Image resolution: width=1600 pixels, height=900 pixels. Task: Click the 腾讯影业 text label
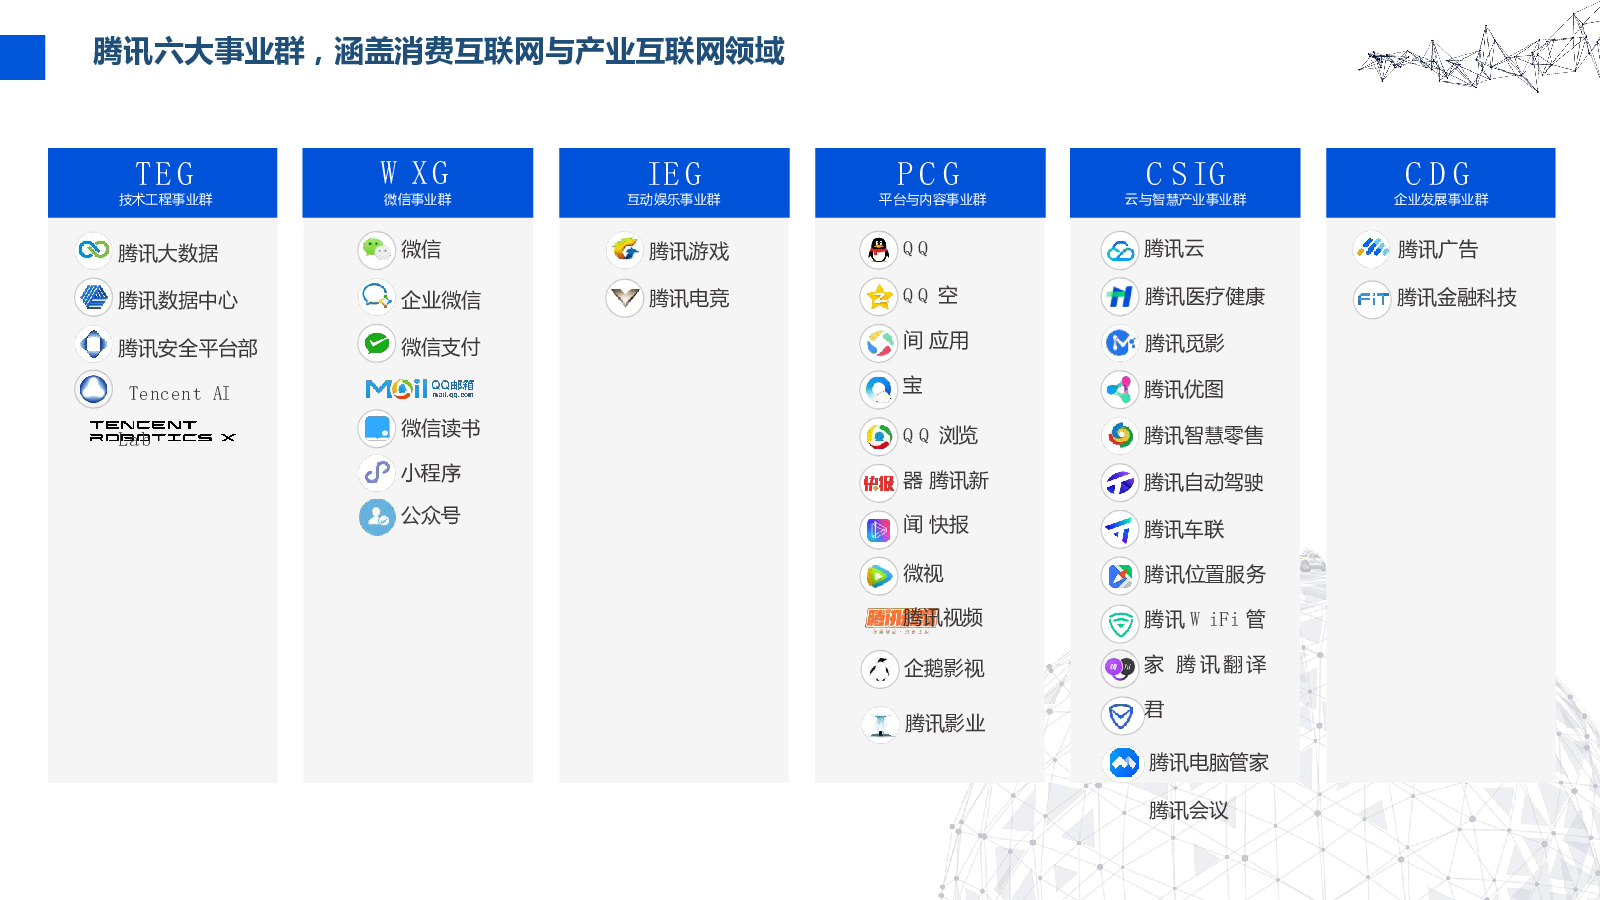945,724
